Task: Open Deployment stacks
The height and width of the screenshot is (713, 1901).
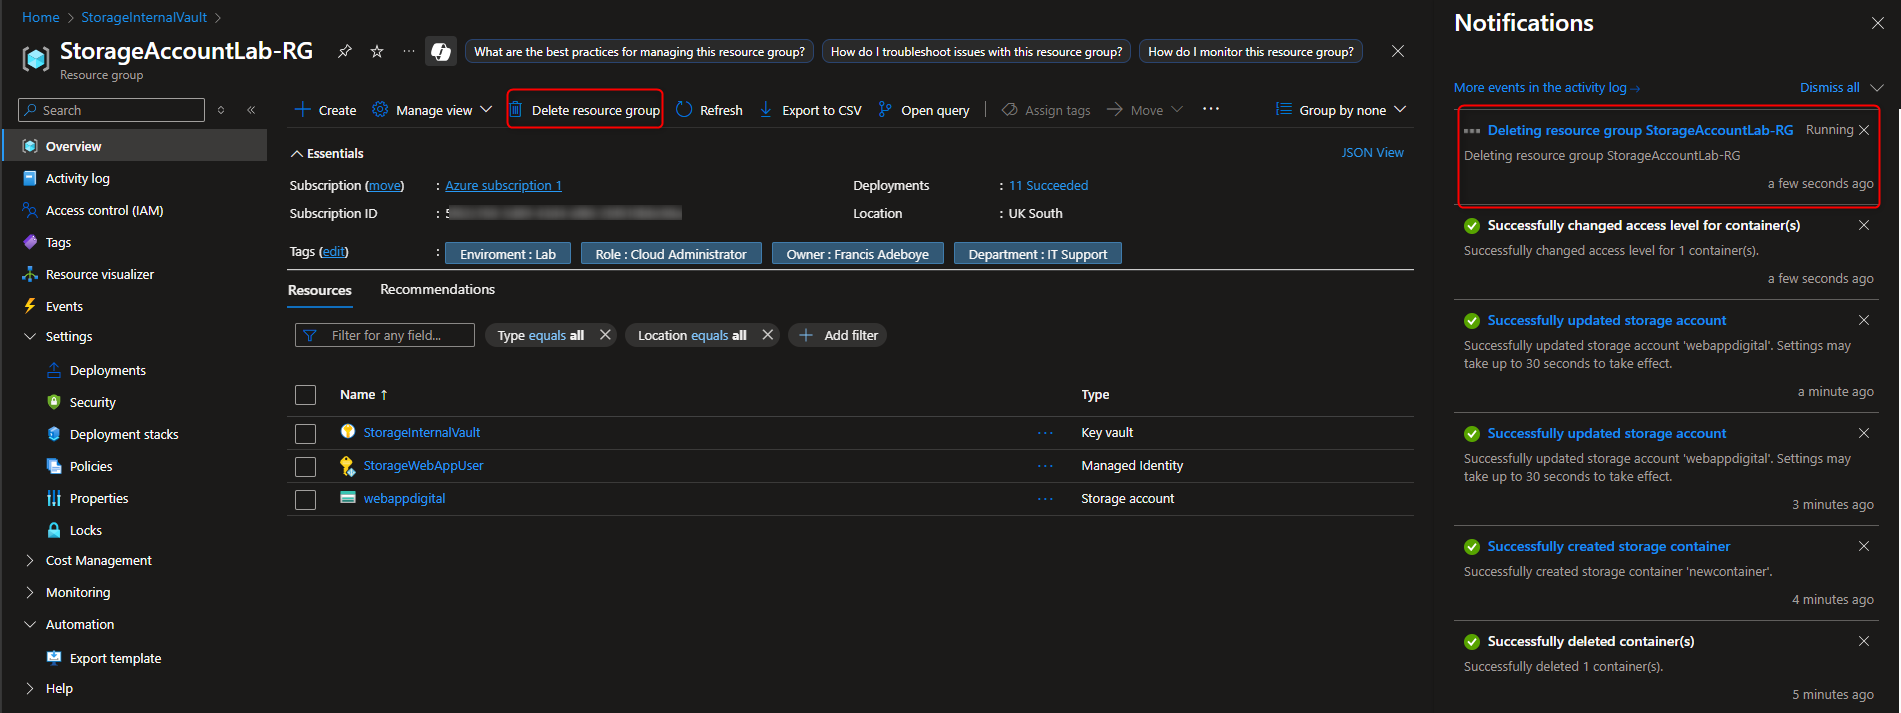Action: coord(124,434)
